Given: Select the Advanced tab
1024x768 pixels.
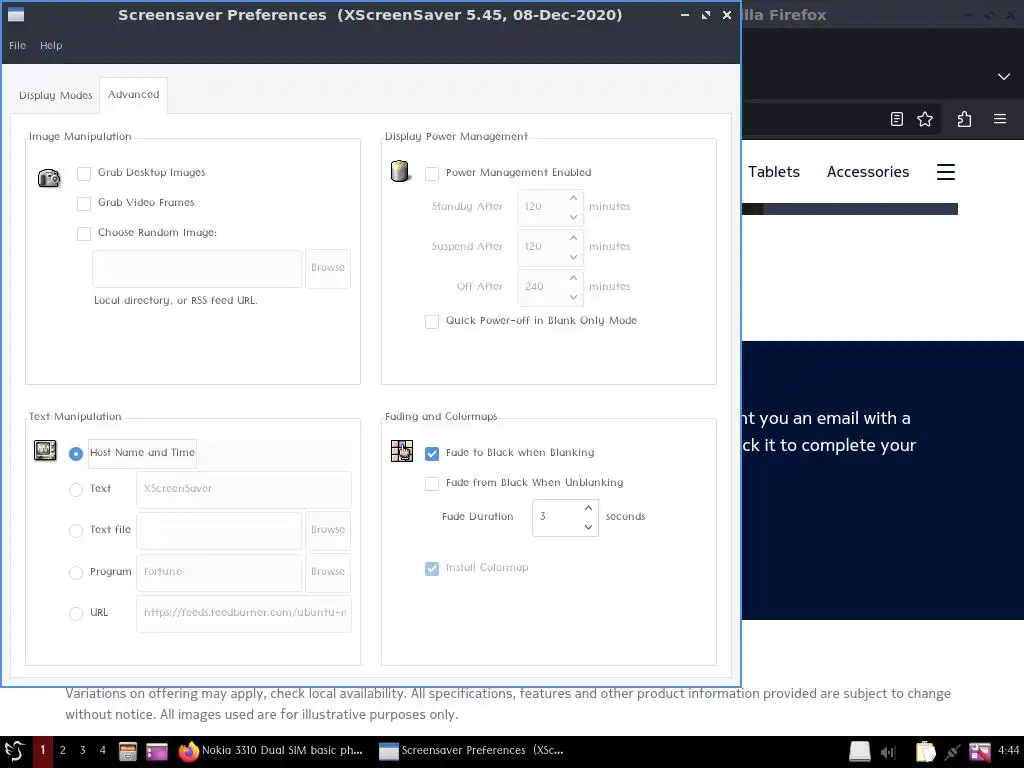Looking at the screenshot, I should [133, 95].
